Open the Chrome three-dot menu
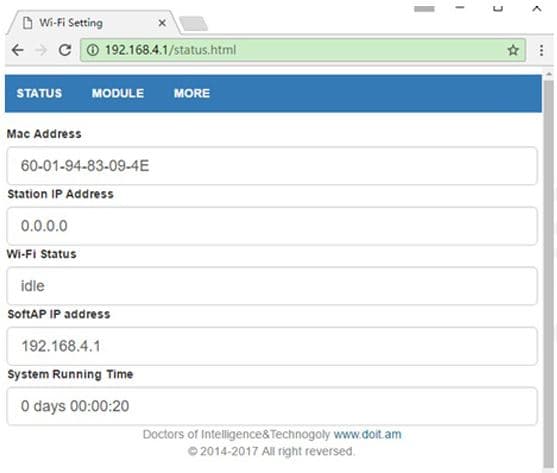 (541, 50)
